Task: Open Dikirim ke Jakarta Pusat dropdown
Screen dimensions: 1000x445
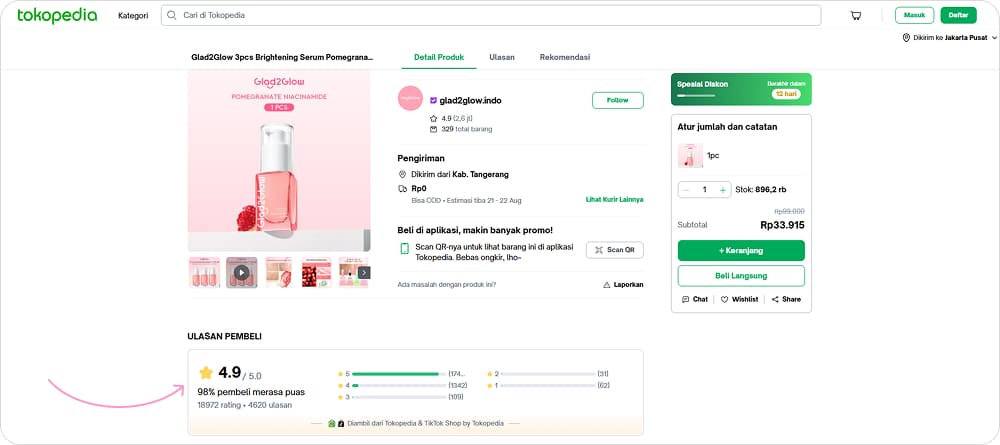Action: click(x=949, y=38)
